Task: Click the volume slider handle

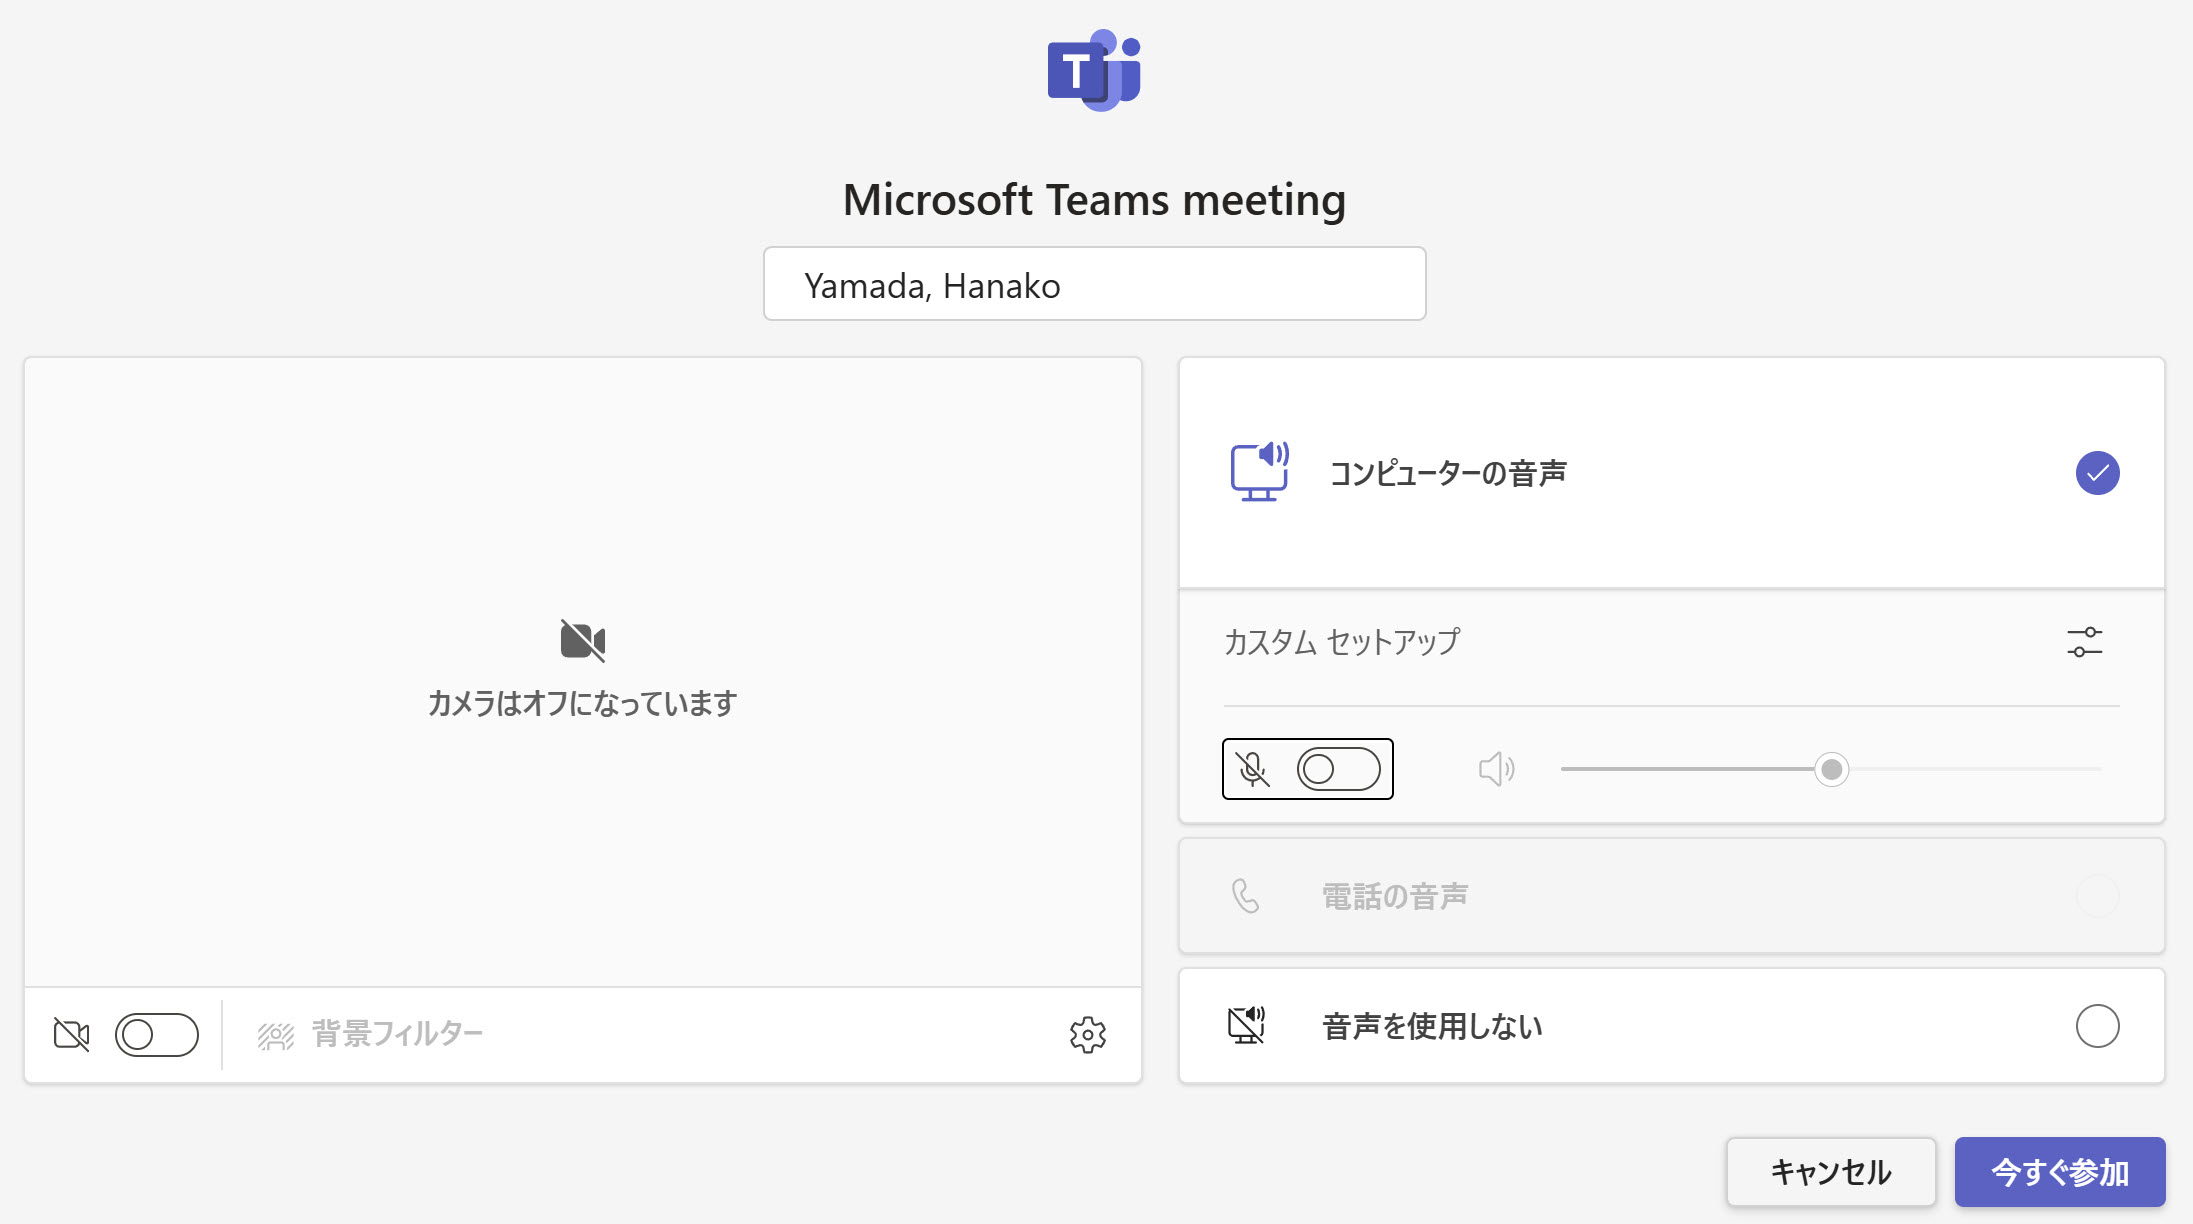Action: (x=1831, y=769)
